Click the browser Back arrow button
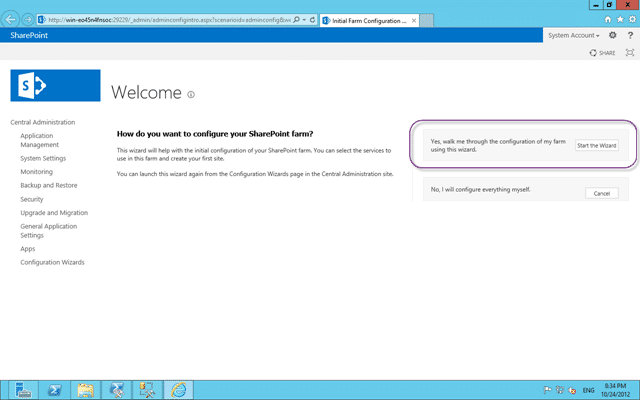Viewport: 640px width, 400px height. [x=11, y=19]
